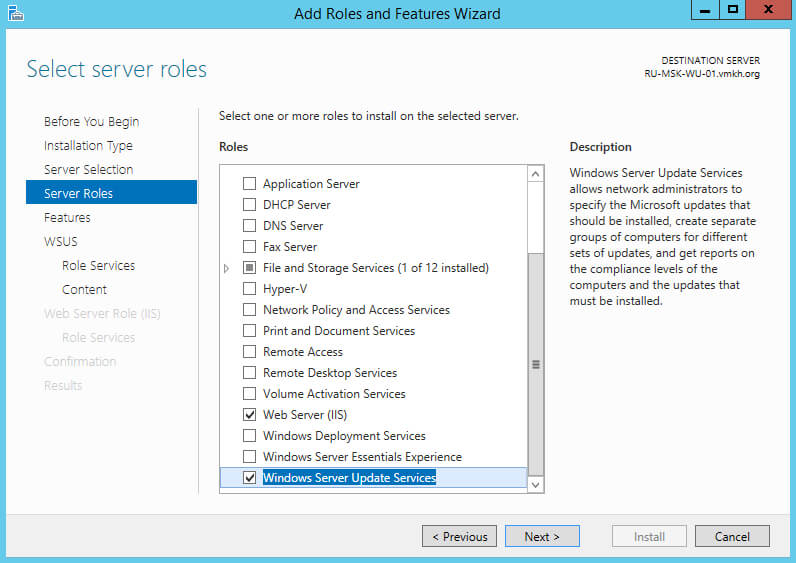
Task: Cancel the wizard
Action: 732,536
